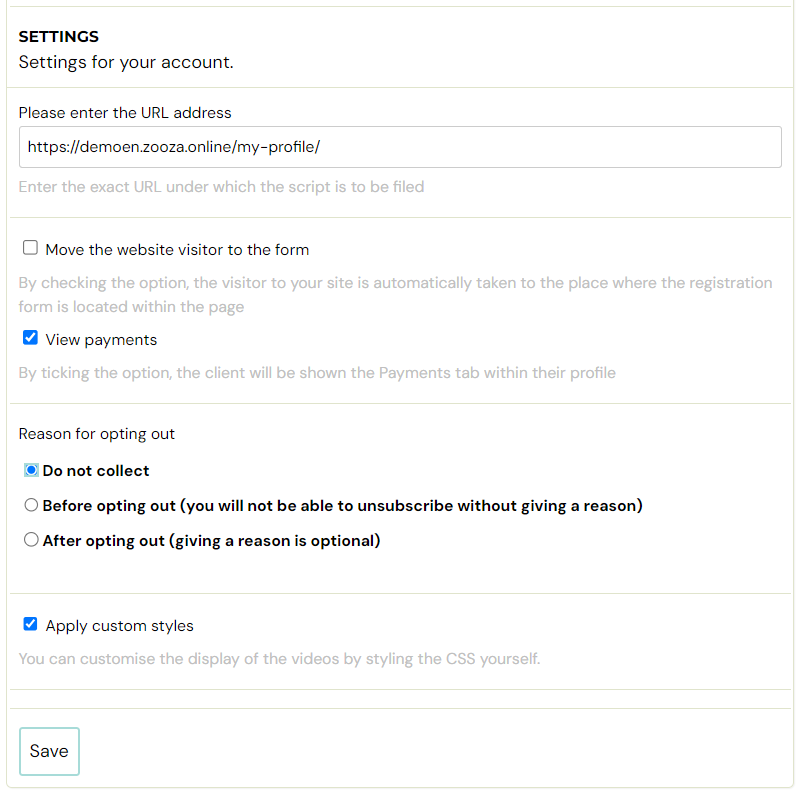Click 'Settings for your account.' subtitle
Viewport: 802px width, 796px height.
pyautogui.click(x=126, y=62)
